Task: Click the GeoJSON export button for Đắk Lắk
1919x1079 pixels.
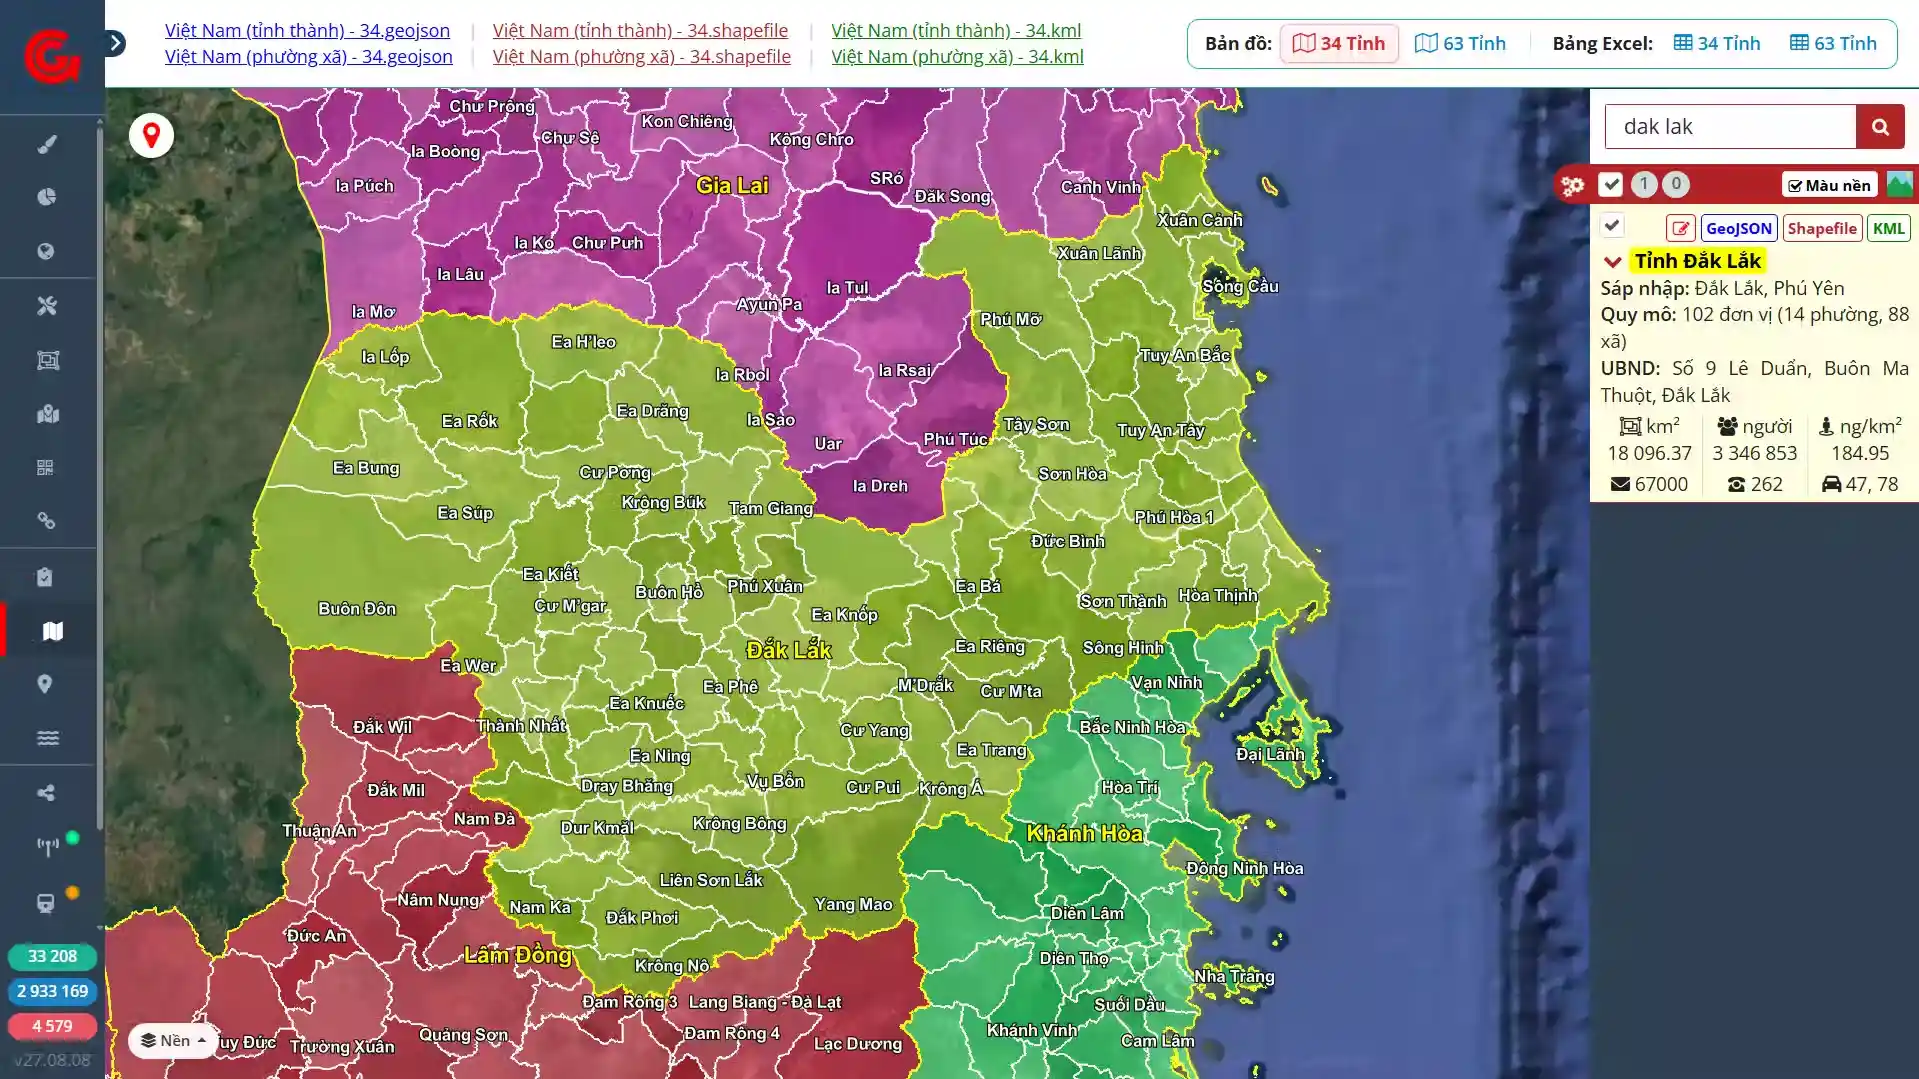Action: click(1739, 228)
